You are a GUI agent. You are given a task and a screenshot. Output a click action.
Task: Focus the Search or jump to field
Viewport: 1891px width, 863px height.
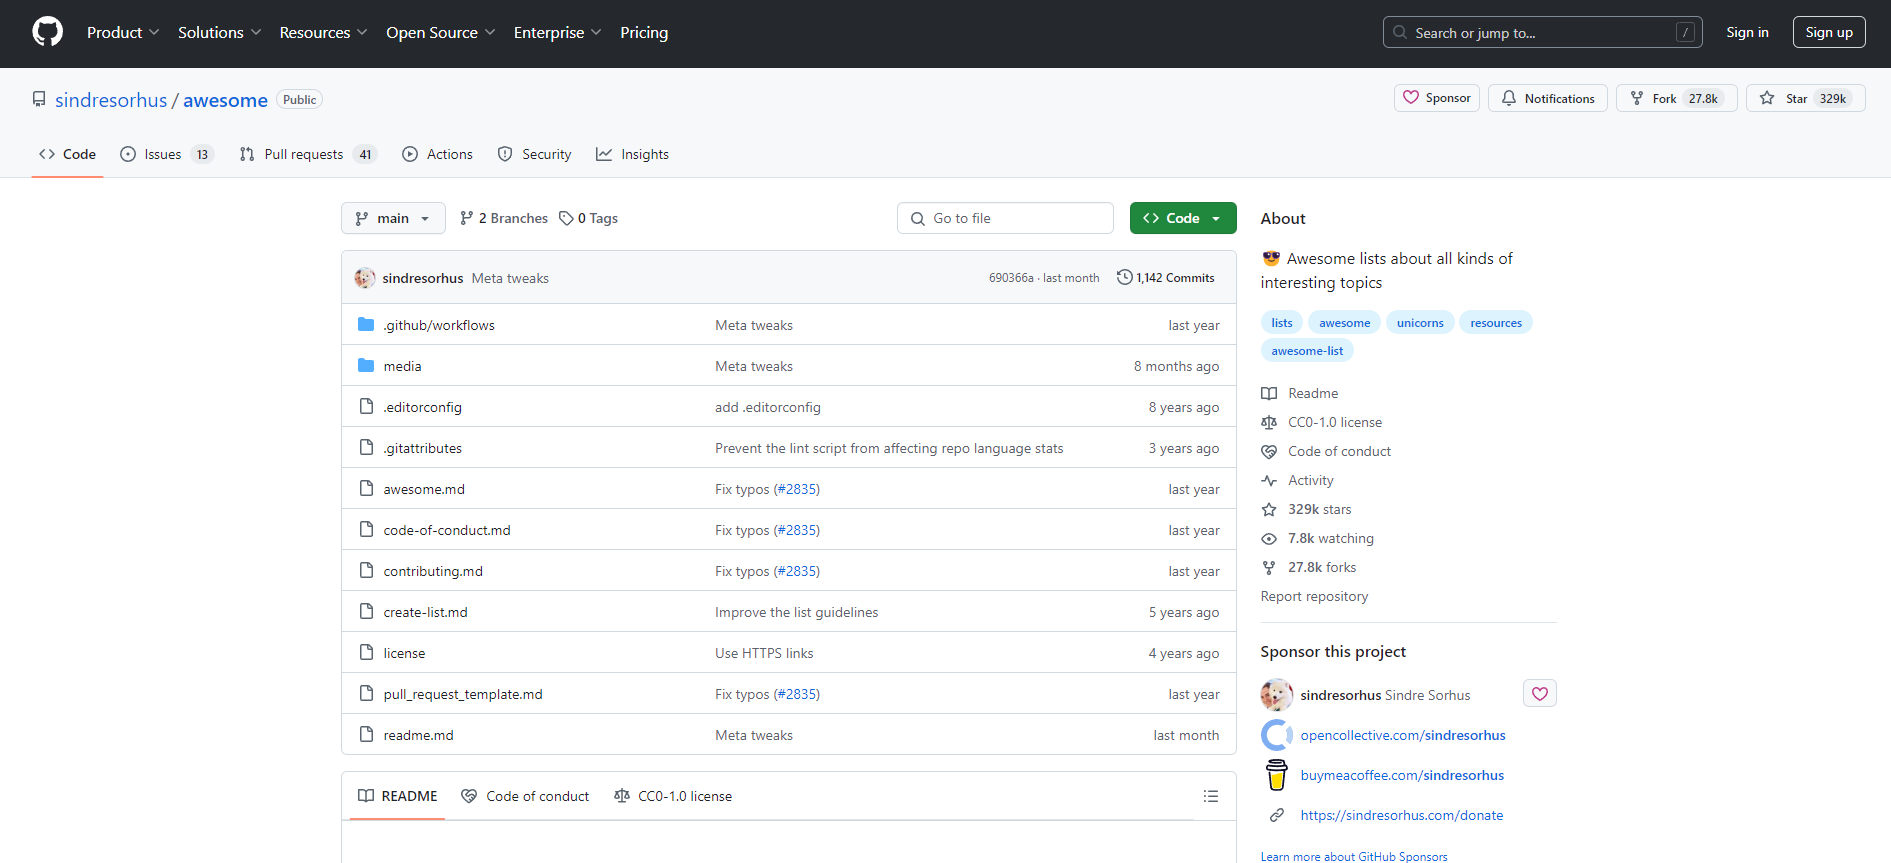1543,32
